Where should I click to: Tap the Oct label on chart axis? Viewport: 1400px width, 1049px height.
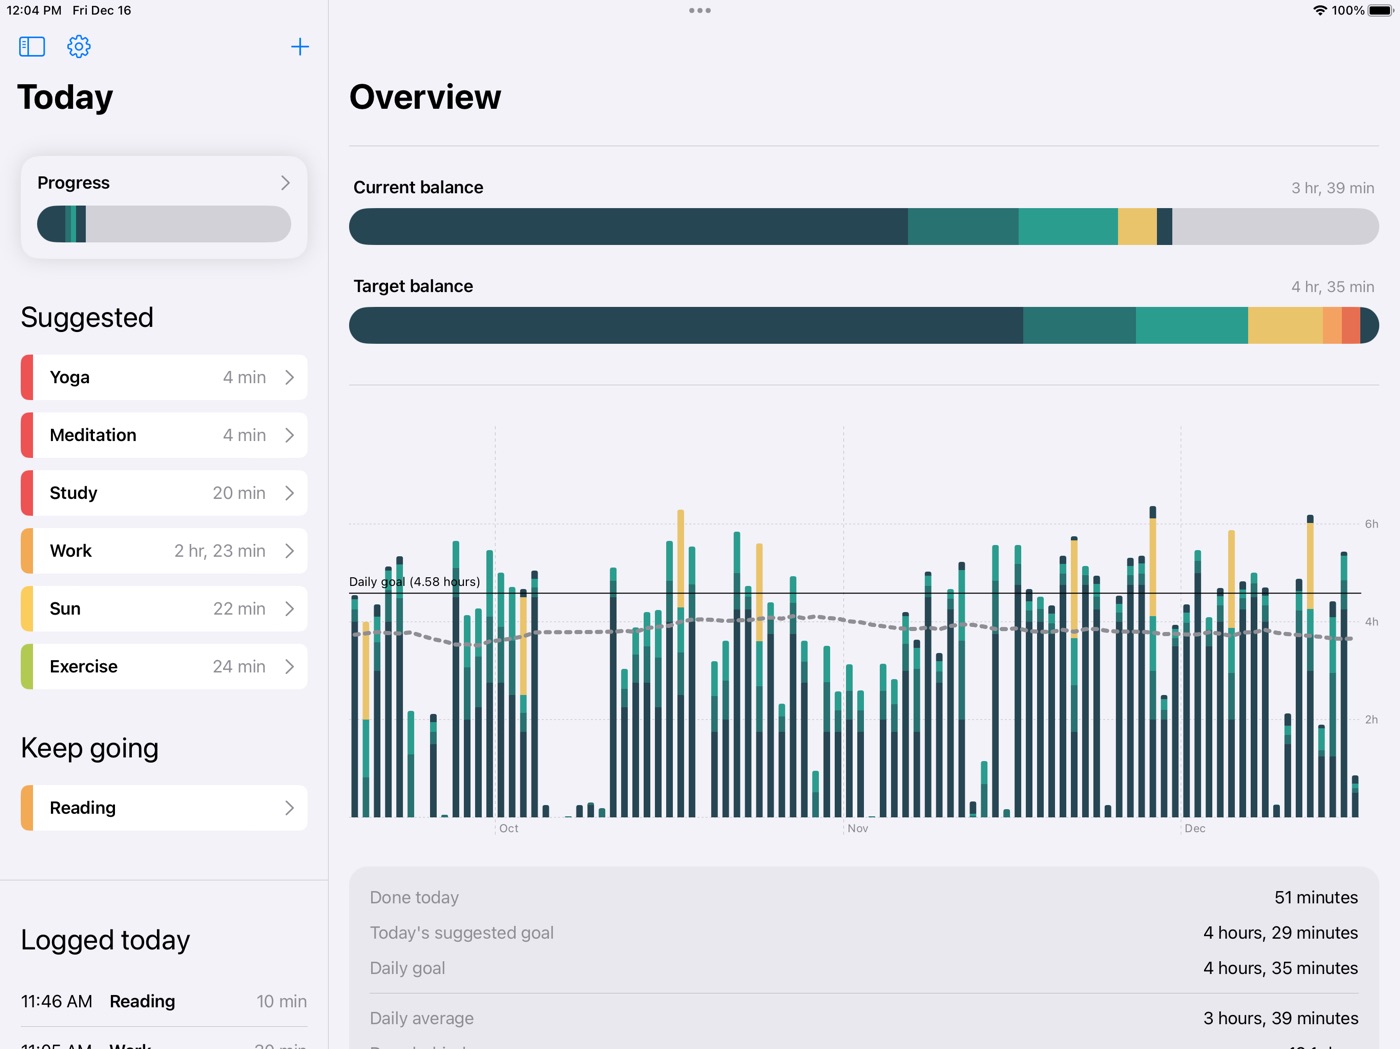(x=509, y=829)
